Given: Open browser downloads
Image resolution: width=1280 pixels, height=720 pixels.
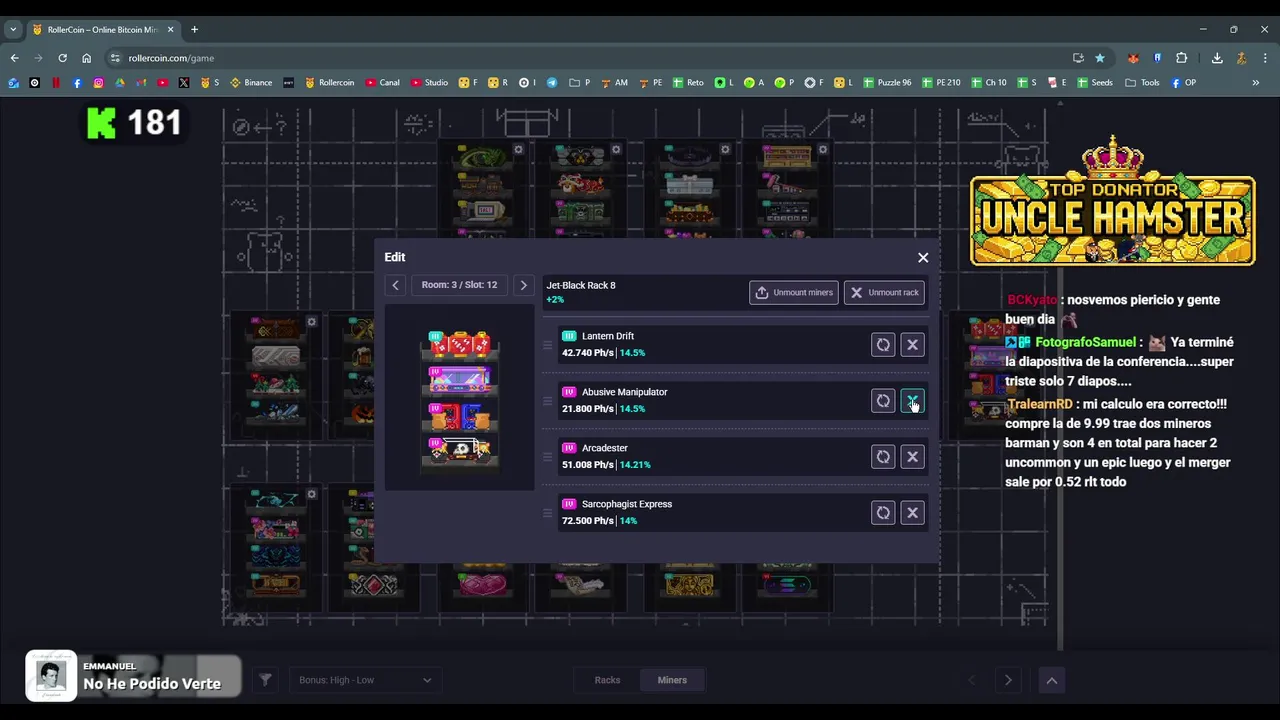Looking at the screenshot, I should pos(1217,58).
